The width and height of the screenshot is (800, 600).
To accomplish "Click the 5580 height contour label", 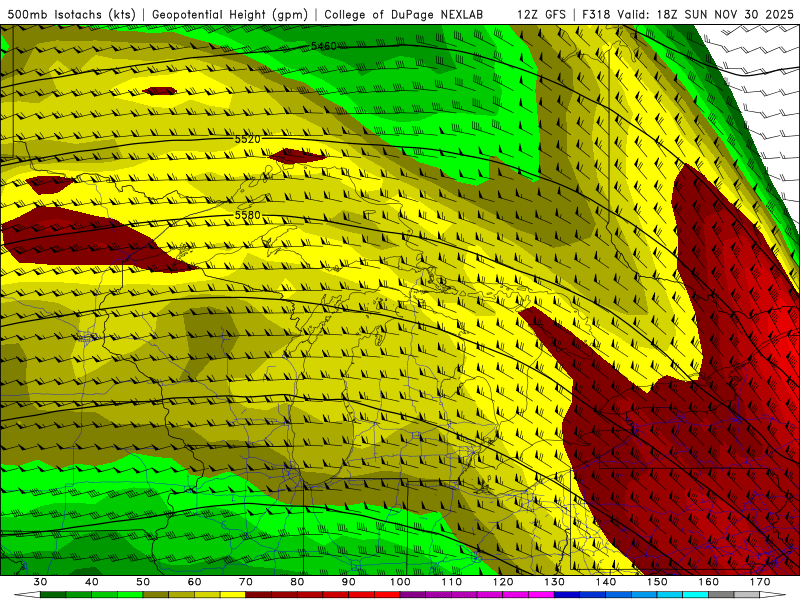I will (x=247, y=215).
